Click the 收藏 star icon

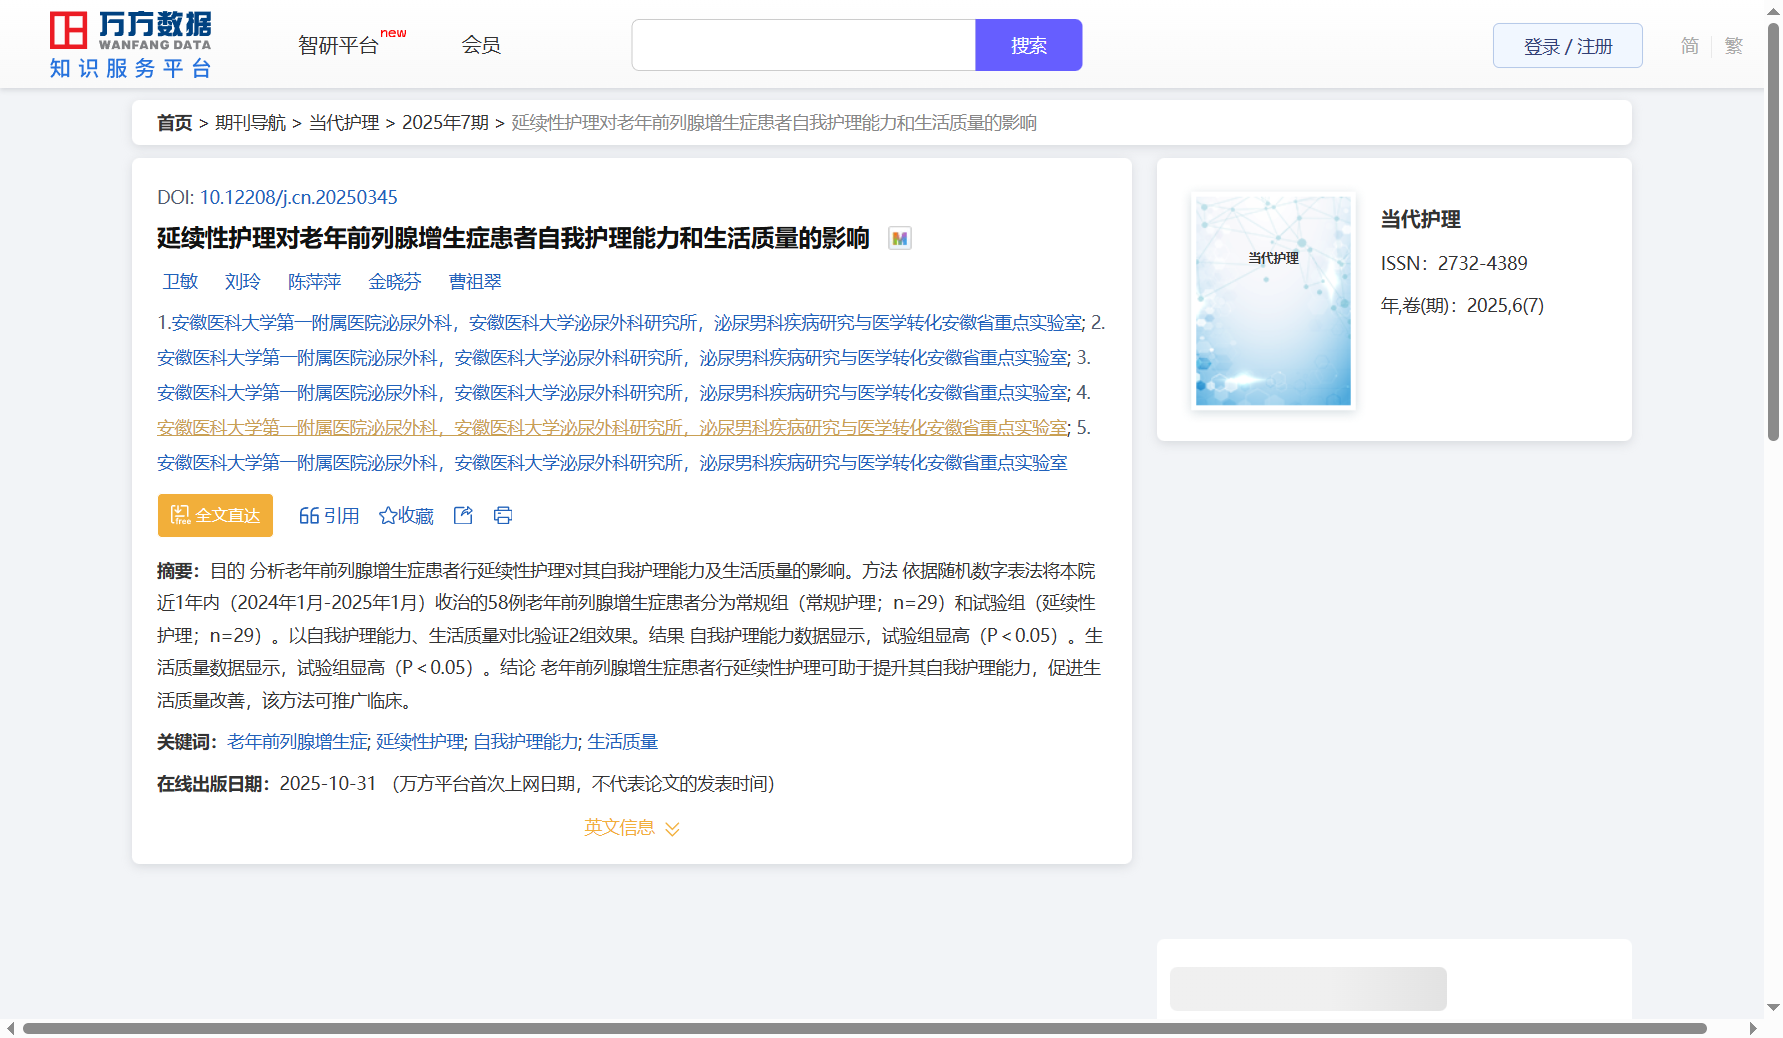[388, 516]
